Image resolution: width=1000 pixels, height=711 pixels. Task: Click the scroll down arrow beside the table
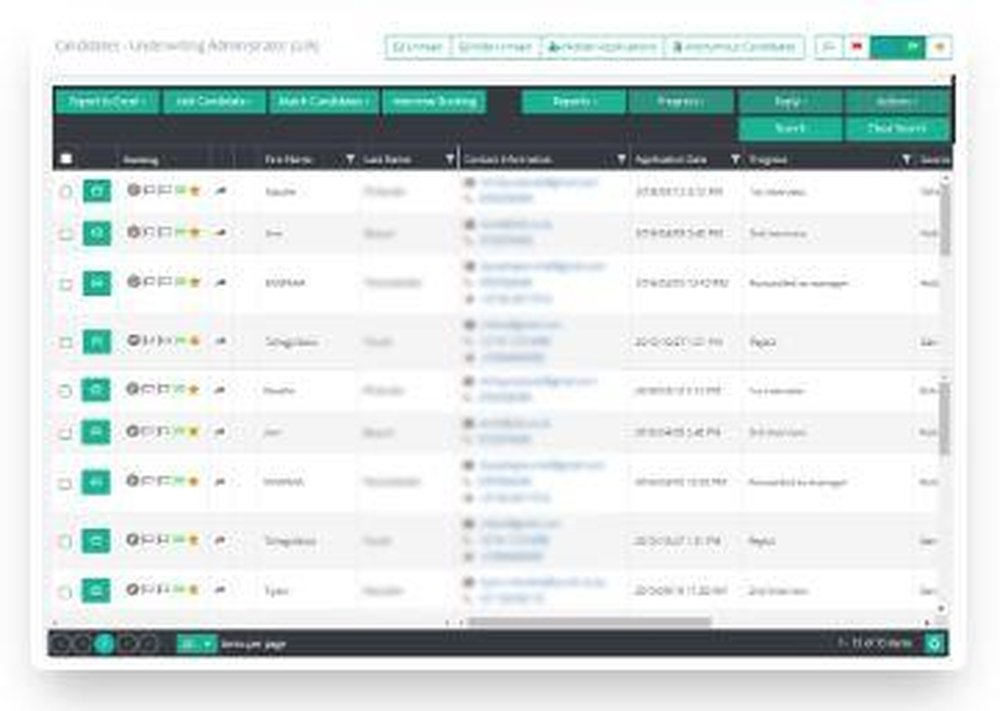coord(941,609)
